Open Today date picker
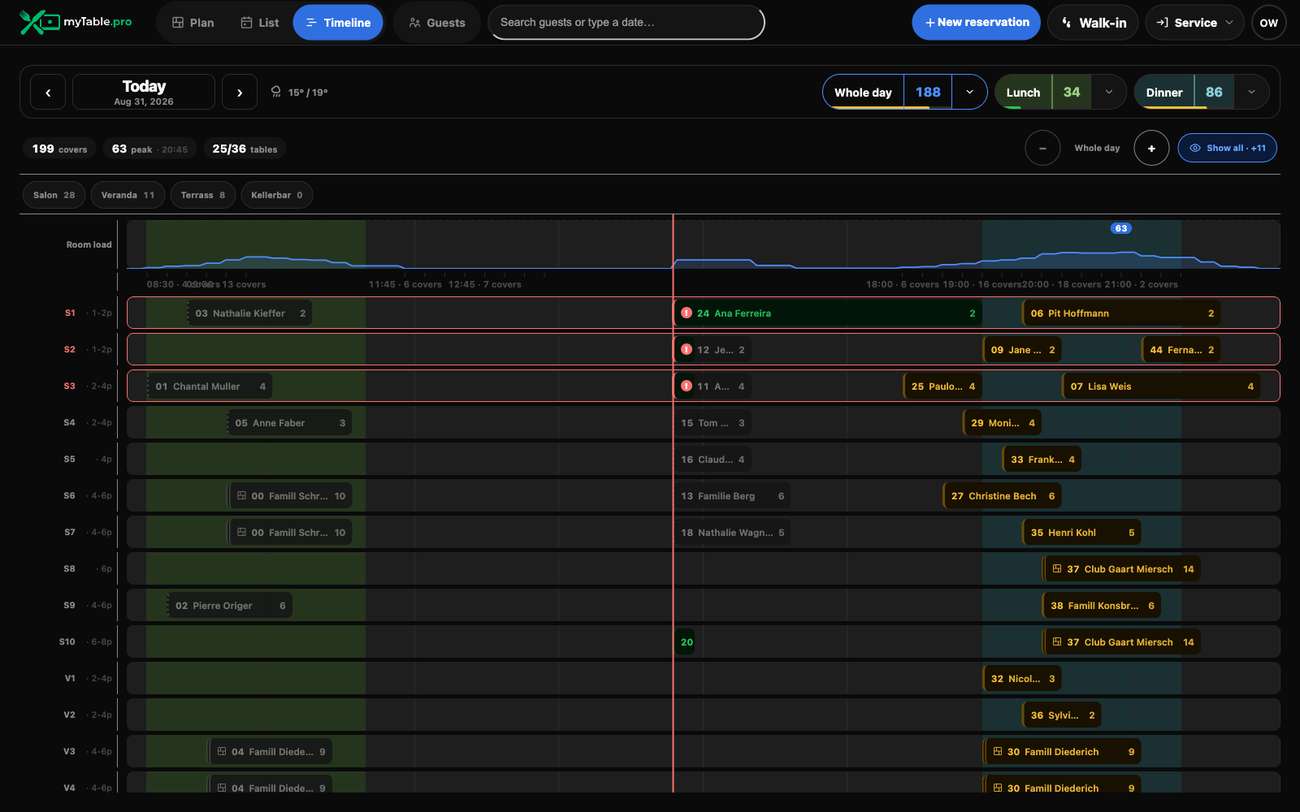This screenshot has height=812, width=1300. (144, 92)
